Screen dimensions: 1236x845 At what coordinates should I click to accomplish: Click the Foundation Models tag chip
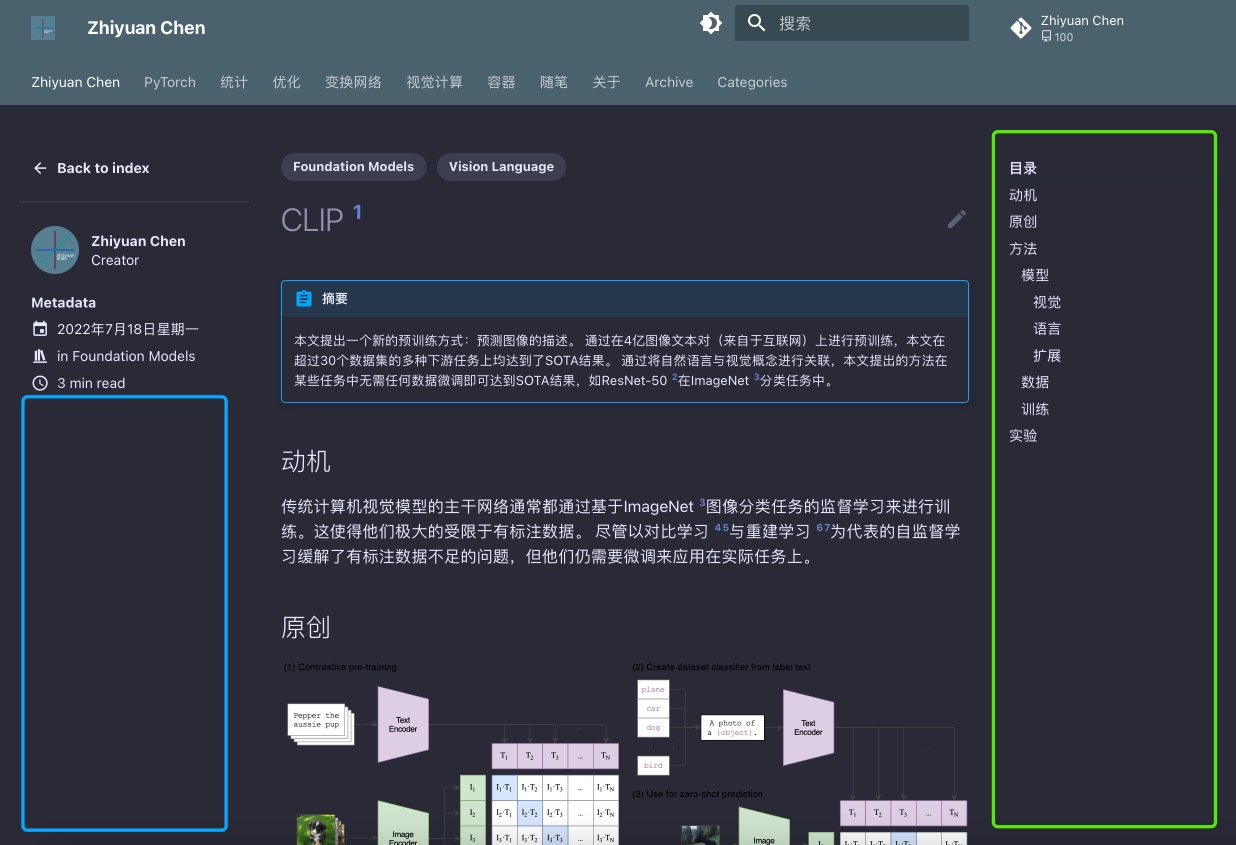point(353,167)
